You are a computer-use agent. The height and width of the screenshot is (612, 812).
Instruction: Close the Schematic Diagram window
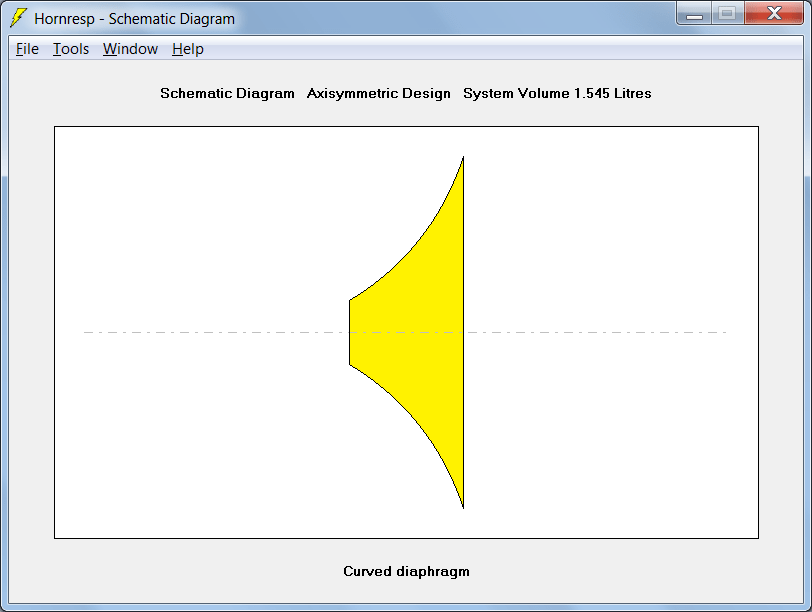tap(774, 14)
